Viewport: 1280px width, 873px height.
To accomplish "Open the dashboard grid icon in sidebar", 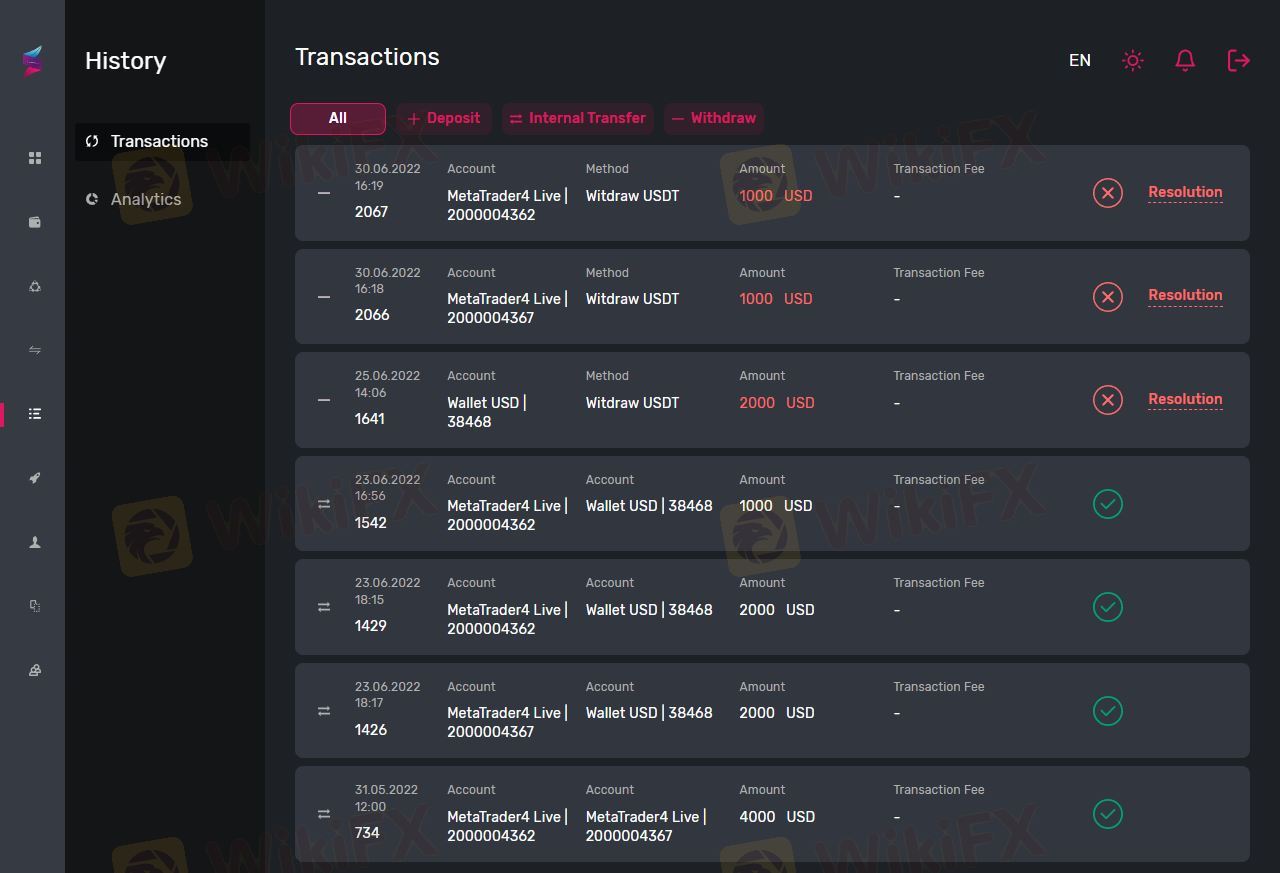I will [x=35, y=158].
